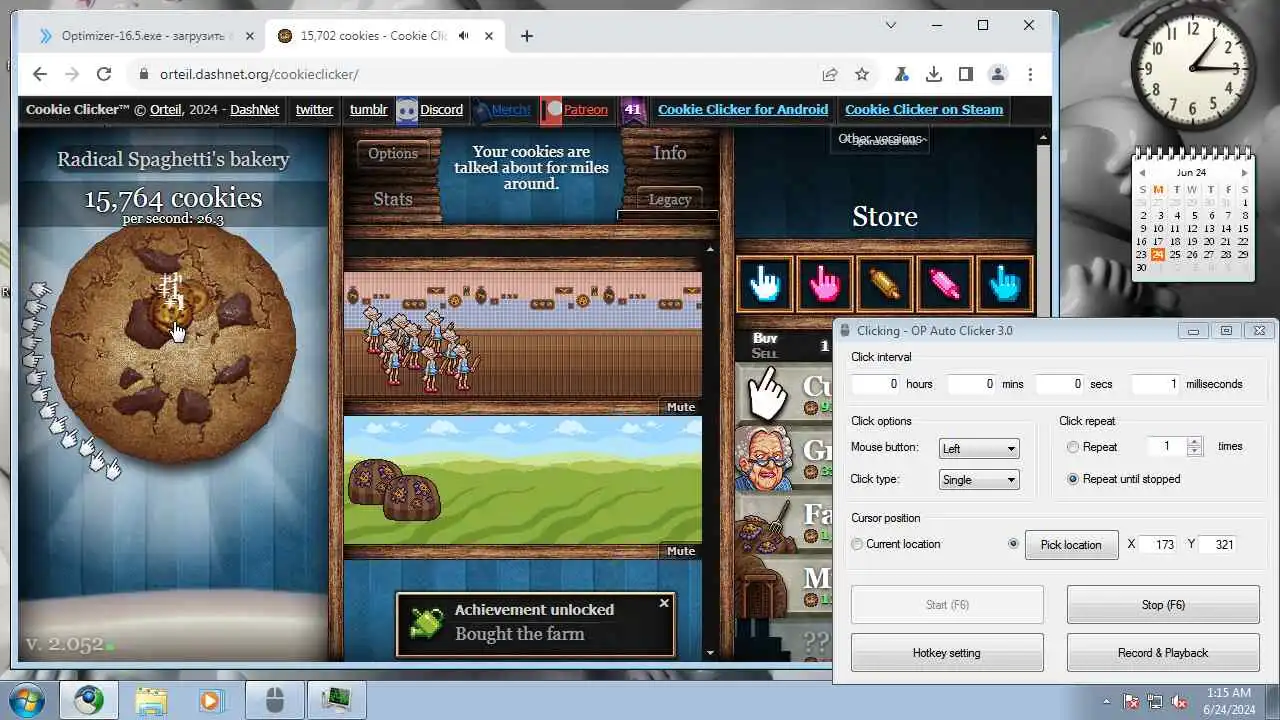Image resolution: width=1280 pixels, height=720 pixels.
Task: Bookmark this page with the star
Action: (861, 74)
